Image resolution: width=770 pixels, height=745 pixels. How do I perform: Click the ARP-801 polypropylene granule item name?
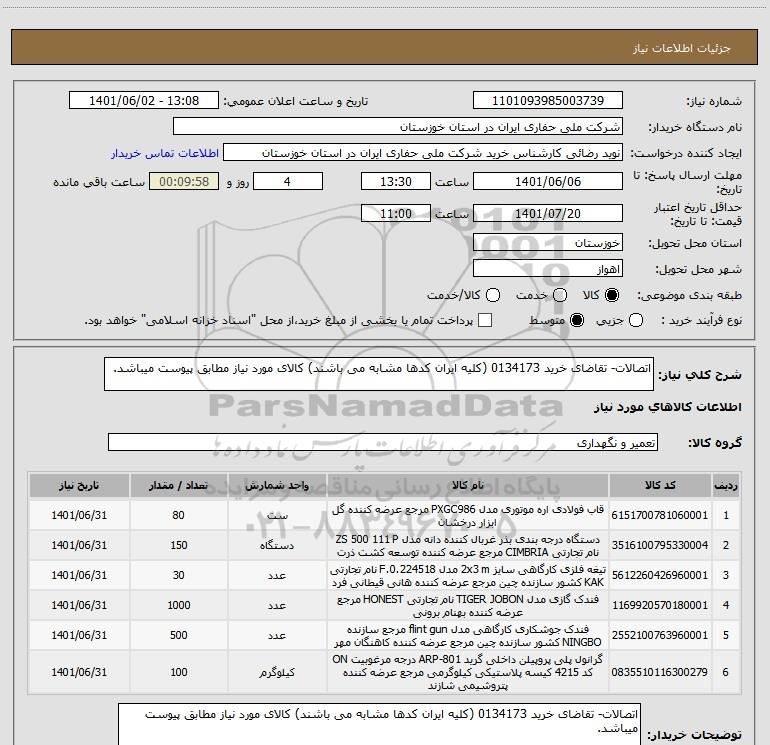coord(468,672)
